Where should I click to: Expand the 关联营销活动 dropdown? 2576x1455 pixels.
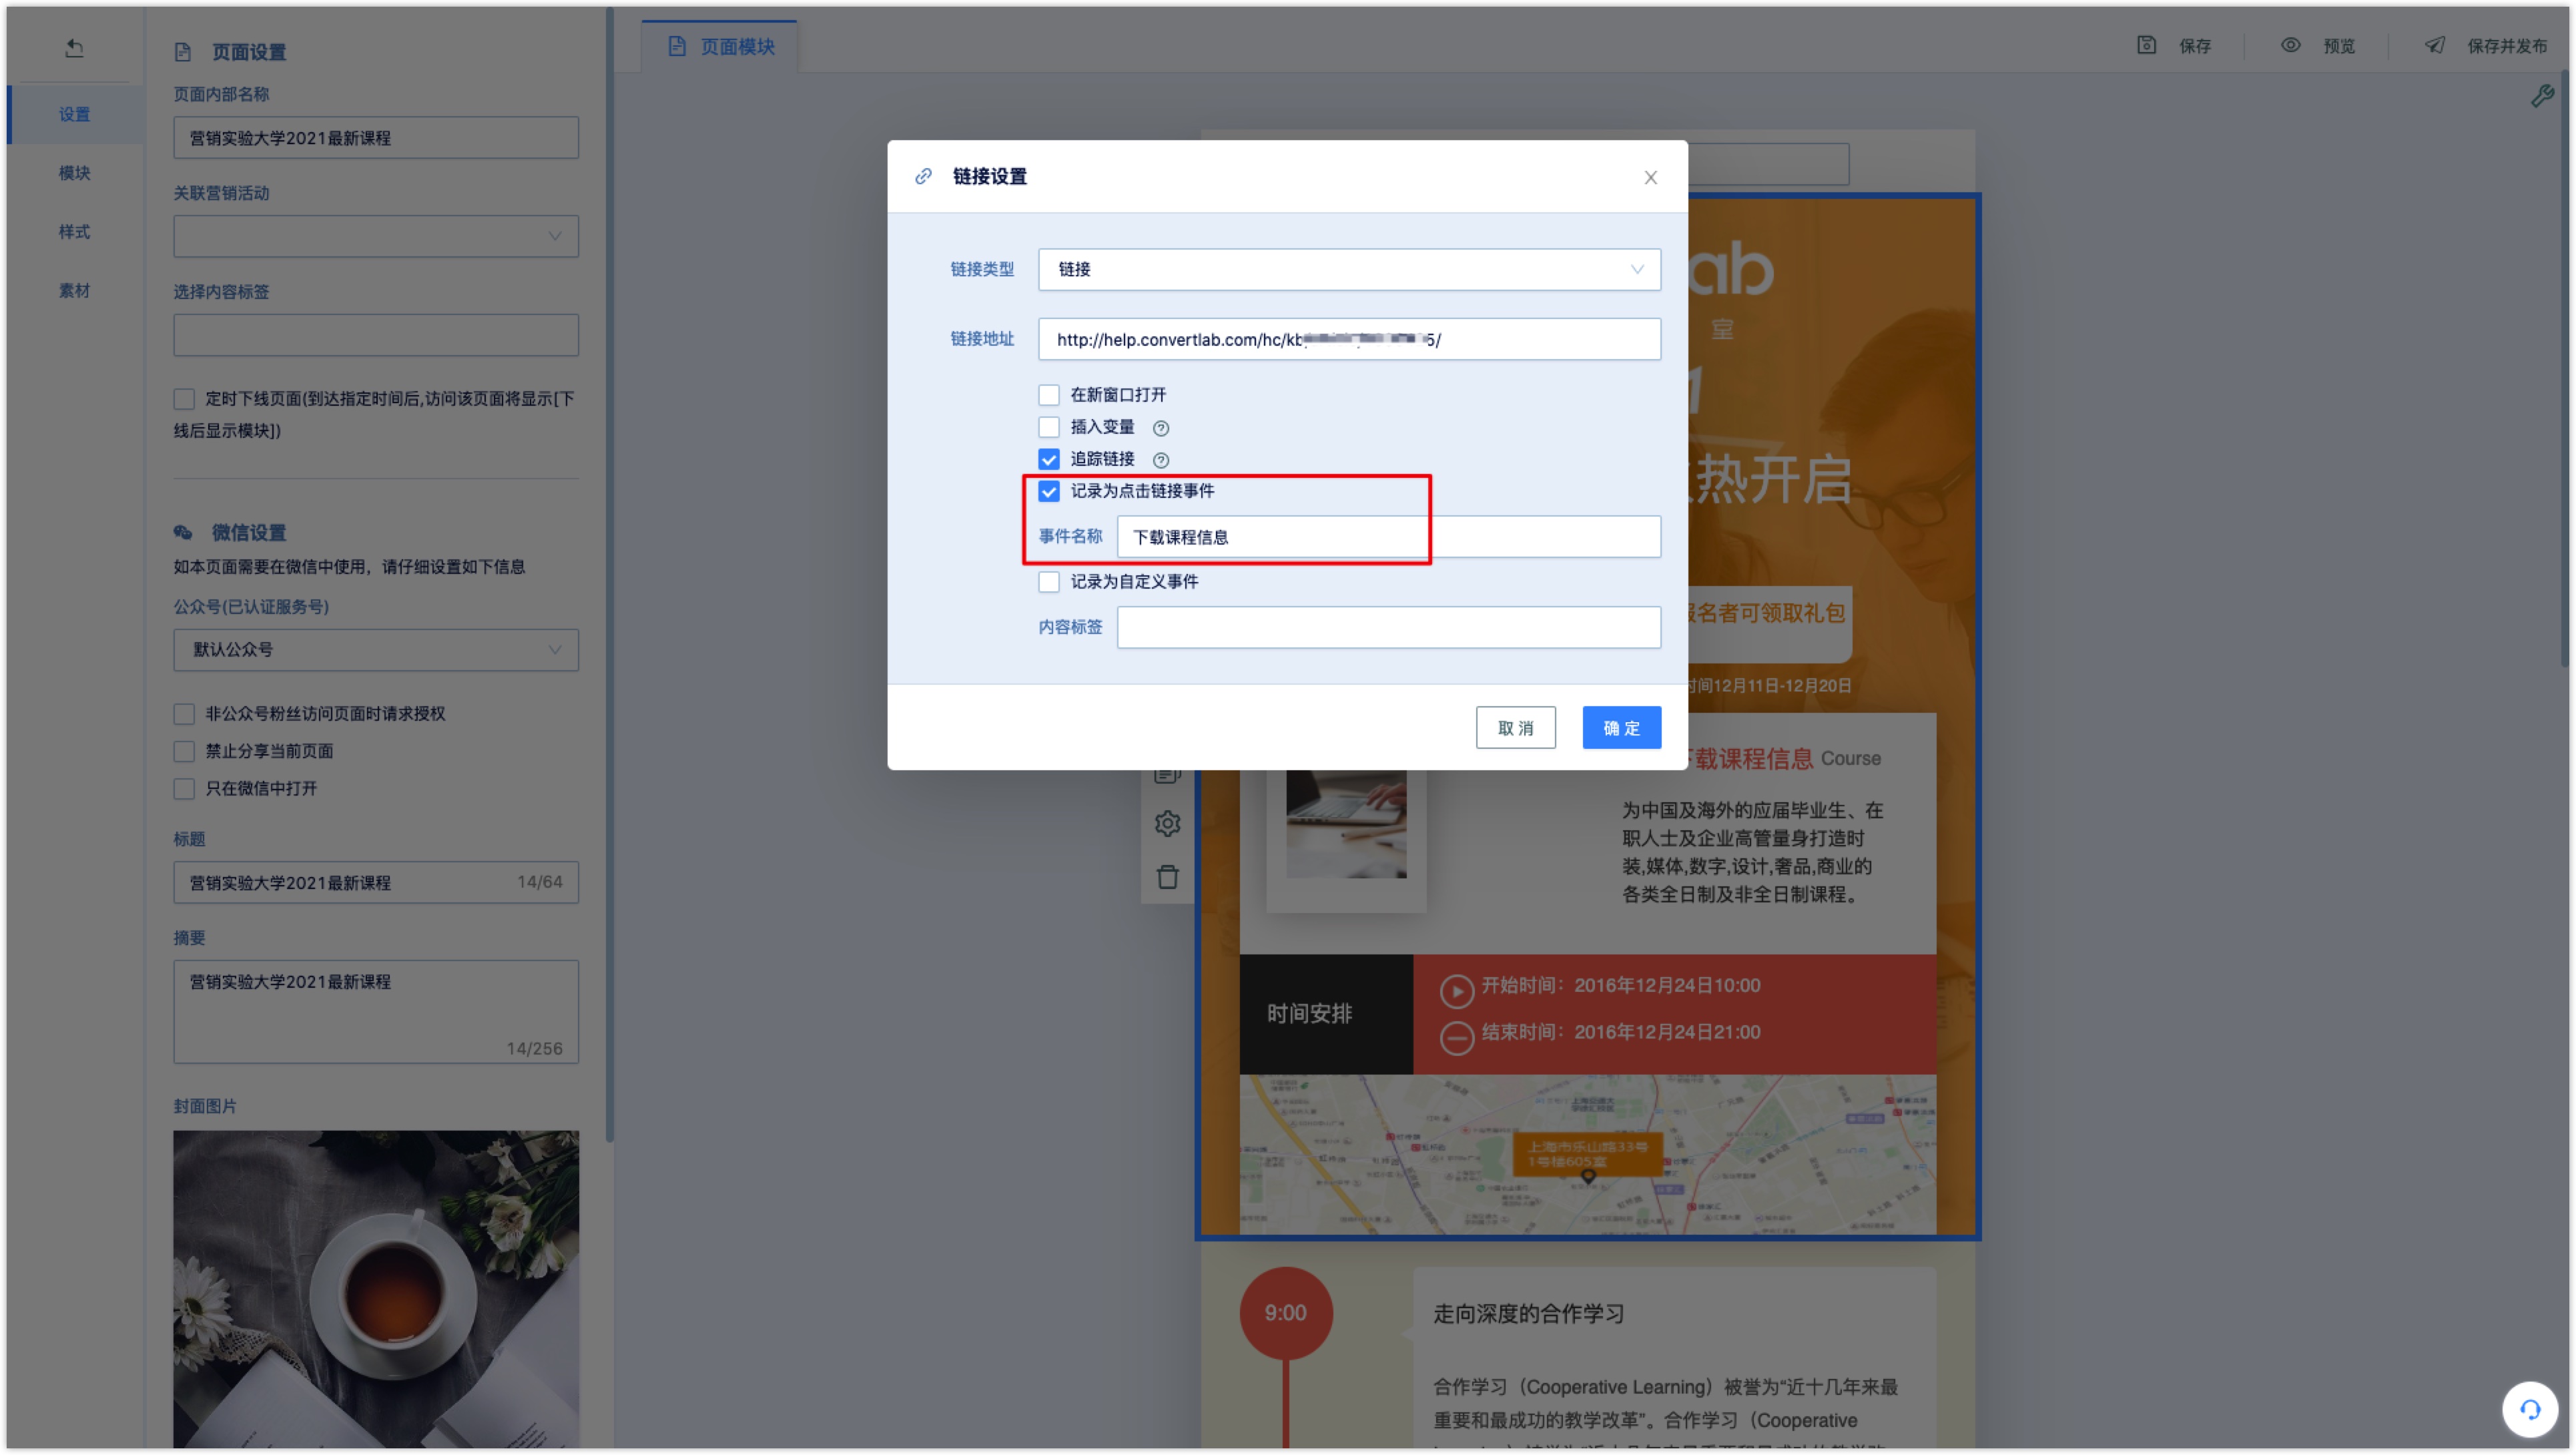pyautogui.click(x=375, y=236)
